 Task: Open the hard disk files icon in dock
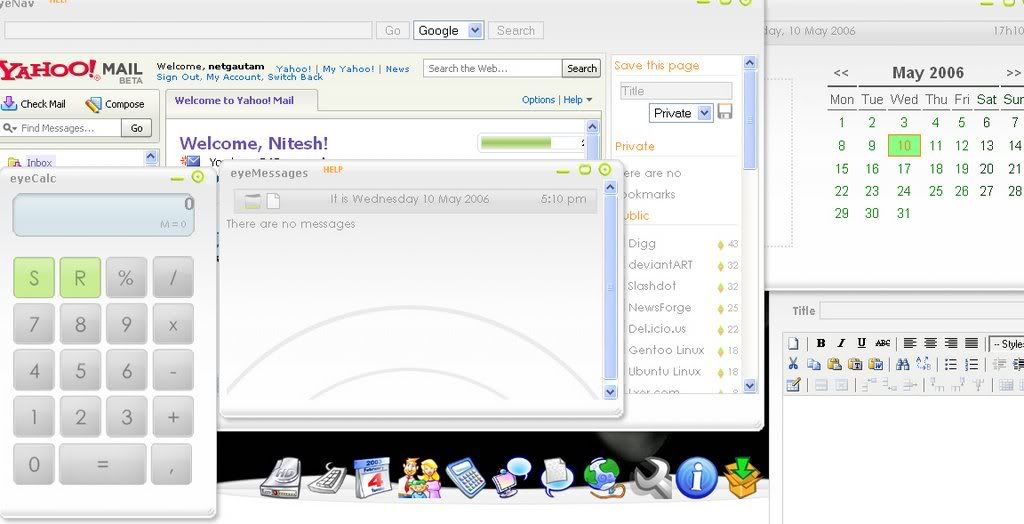coord(280,478)
